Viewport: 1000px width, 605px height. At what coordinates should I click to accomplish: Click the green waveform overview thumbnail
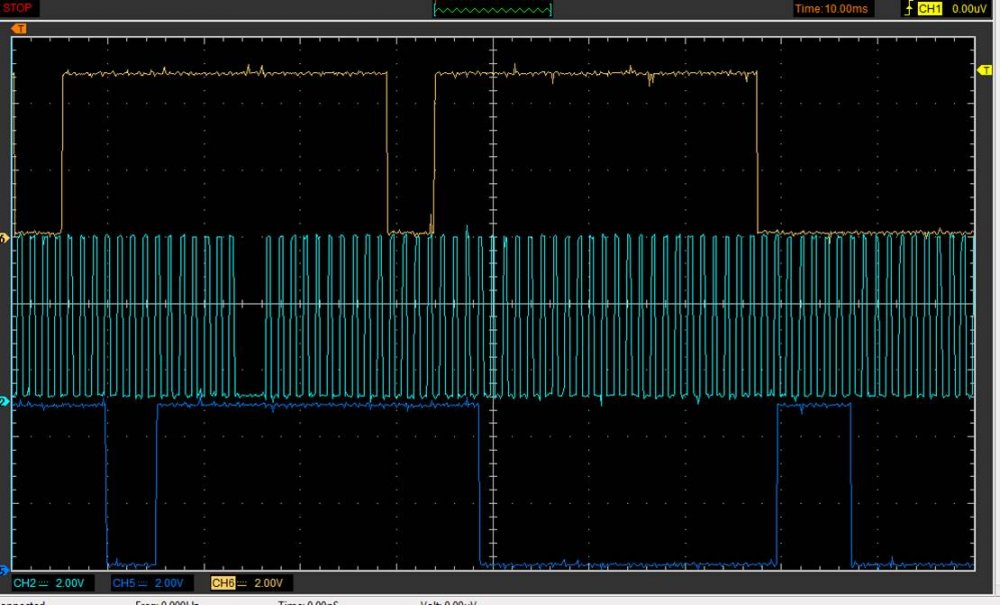pyautogui.click(x=492, y=9)
